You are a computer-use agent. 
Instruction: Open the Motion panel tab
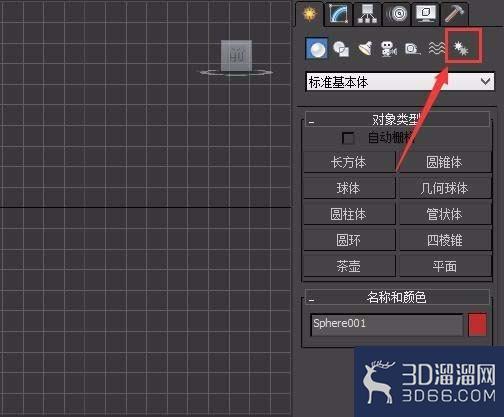[x=397, y=14]
